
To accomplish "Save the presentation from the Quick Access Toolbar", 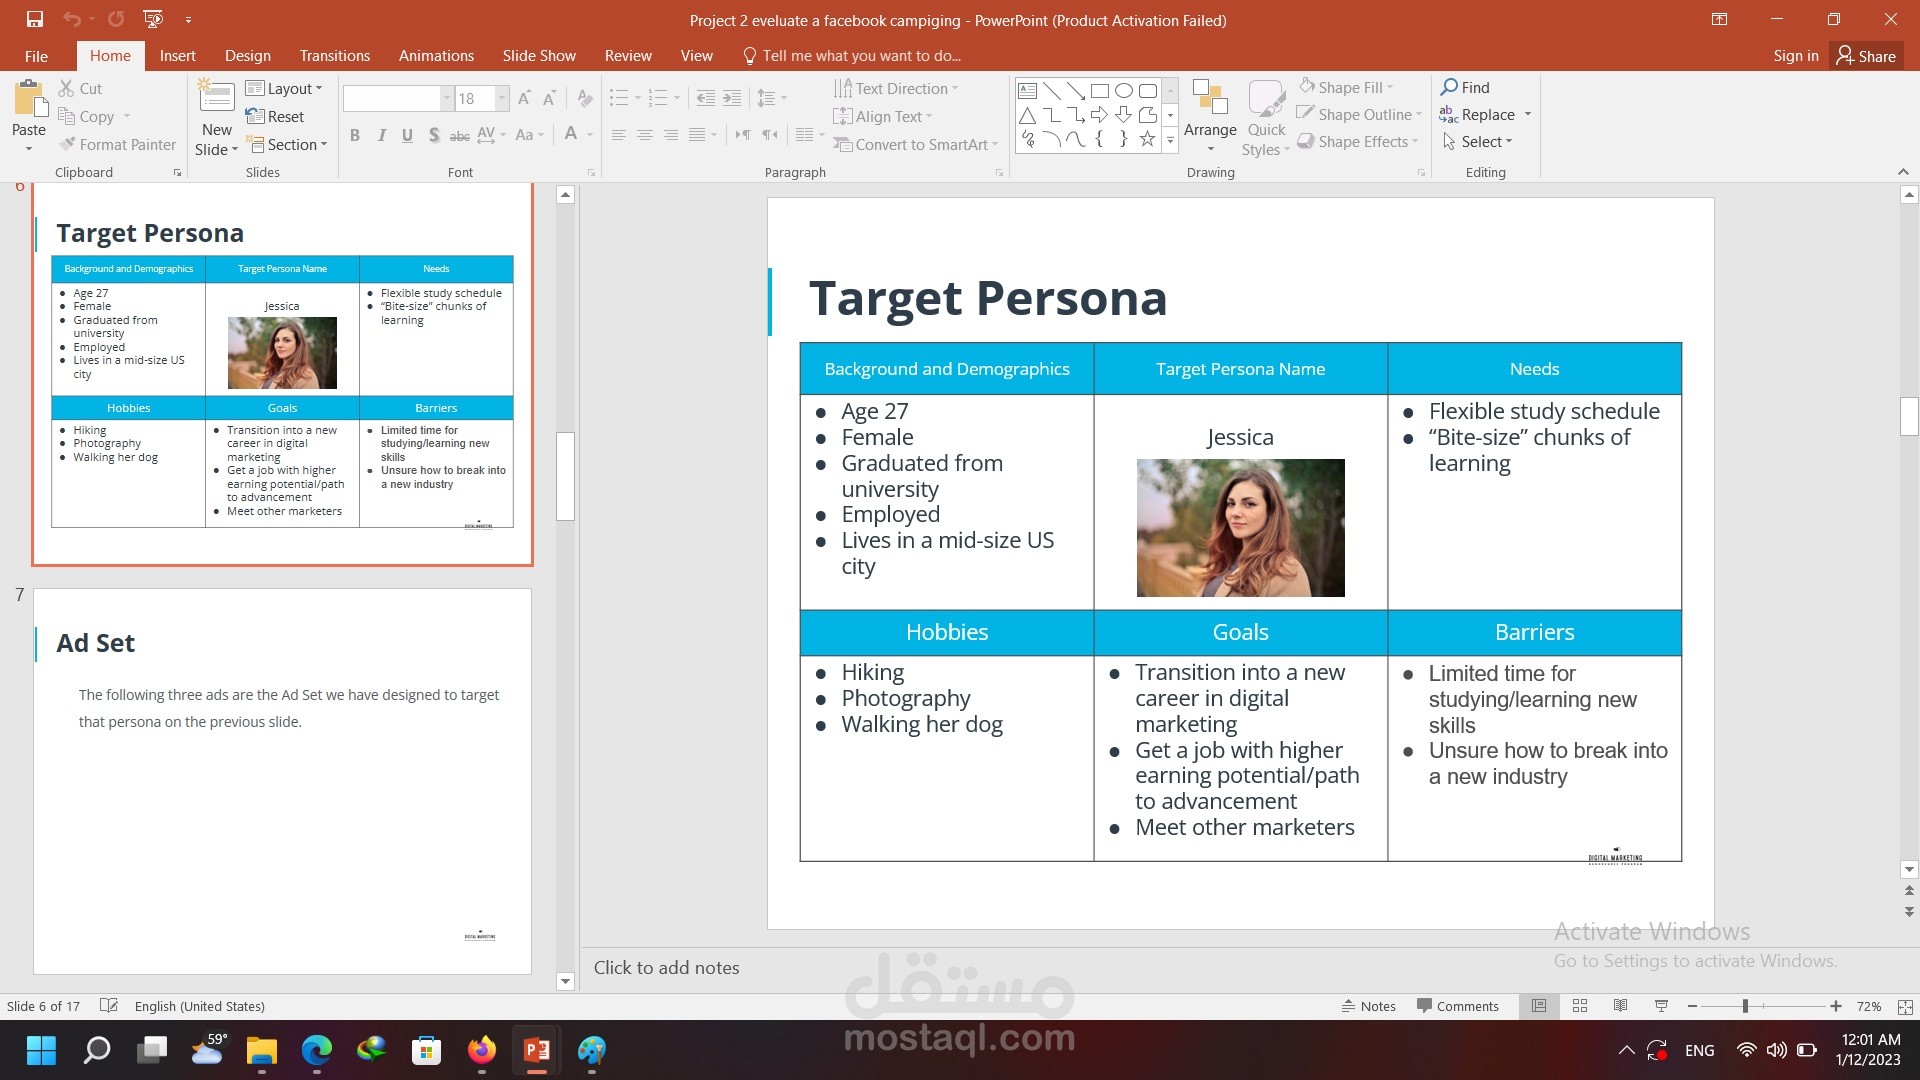I will coord(35,19).
